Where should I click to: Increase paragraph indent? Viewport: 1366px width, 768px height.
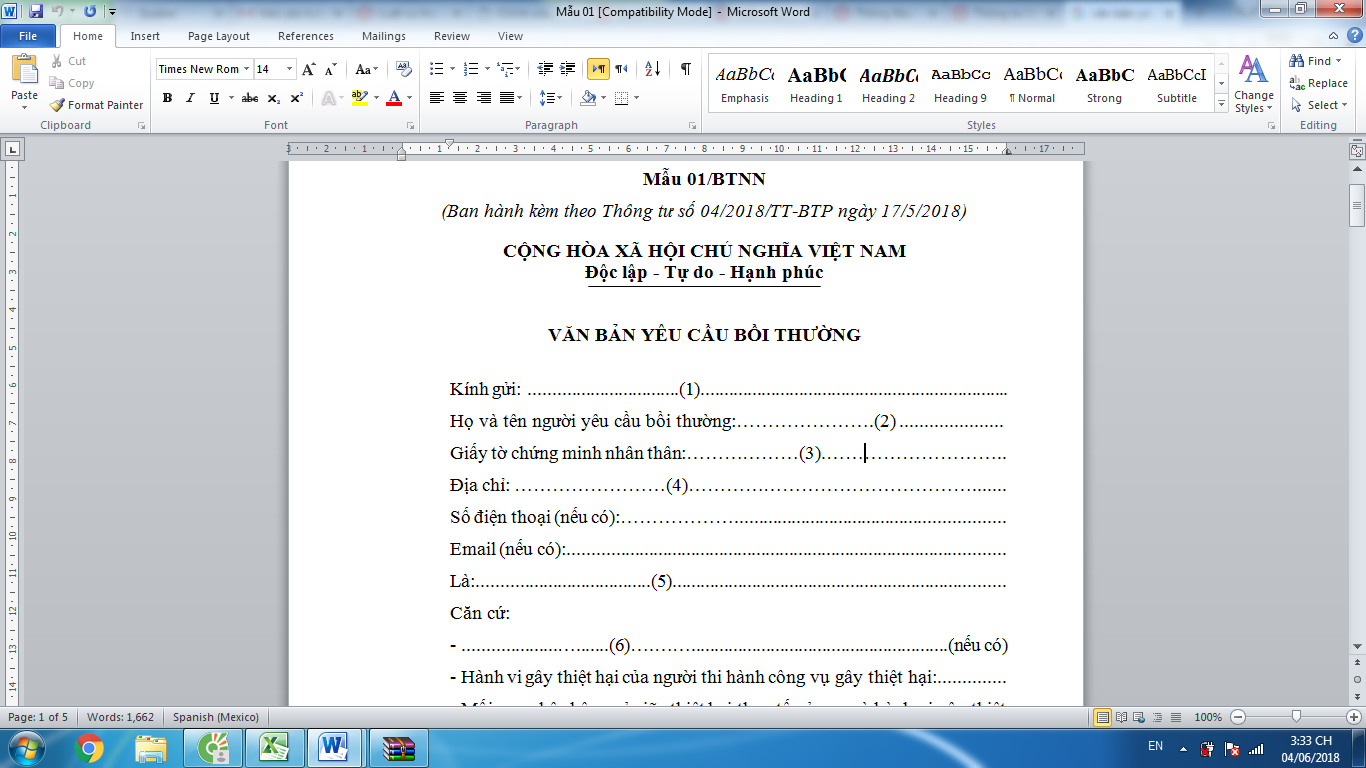[x=568, y=69]
